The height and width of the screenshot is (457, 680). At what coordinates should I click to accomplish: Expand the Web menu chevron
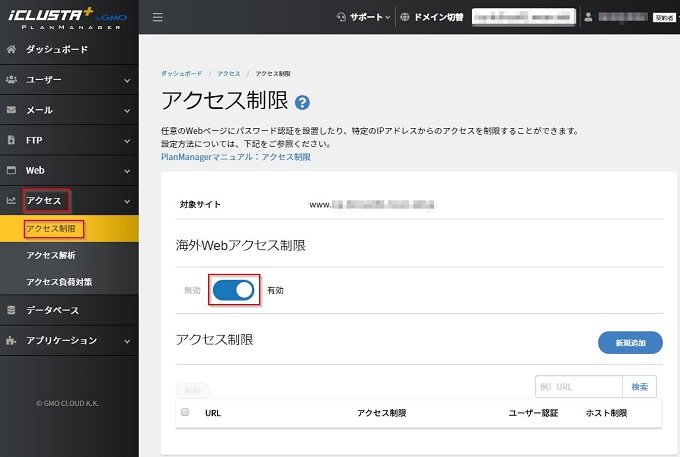127,172
